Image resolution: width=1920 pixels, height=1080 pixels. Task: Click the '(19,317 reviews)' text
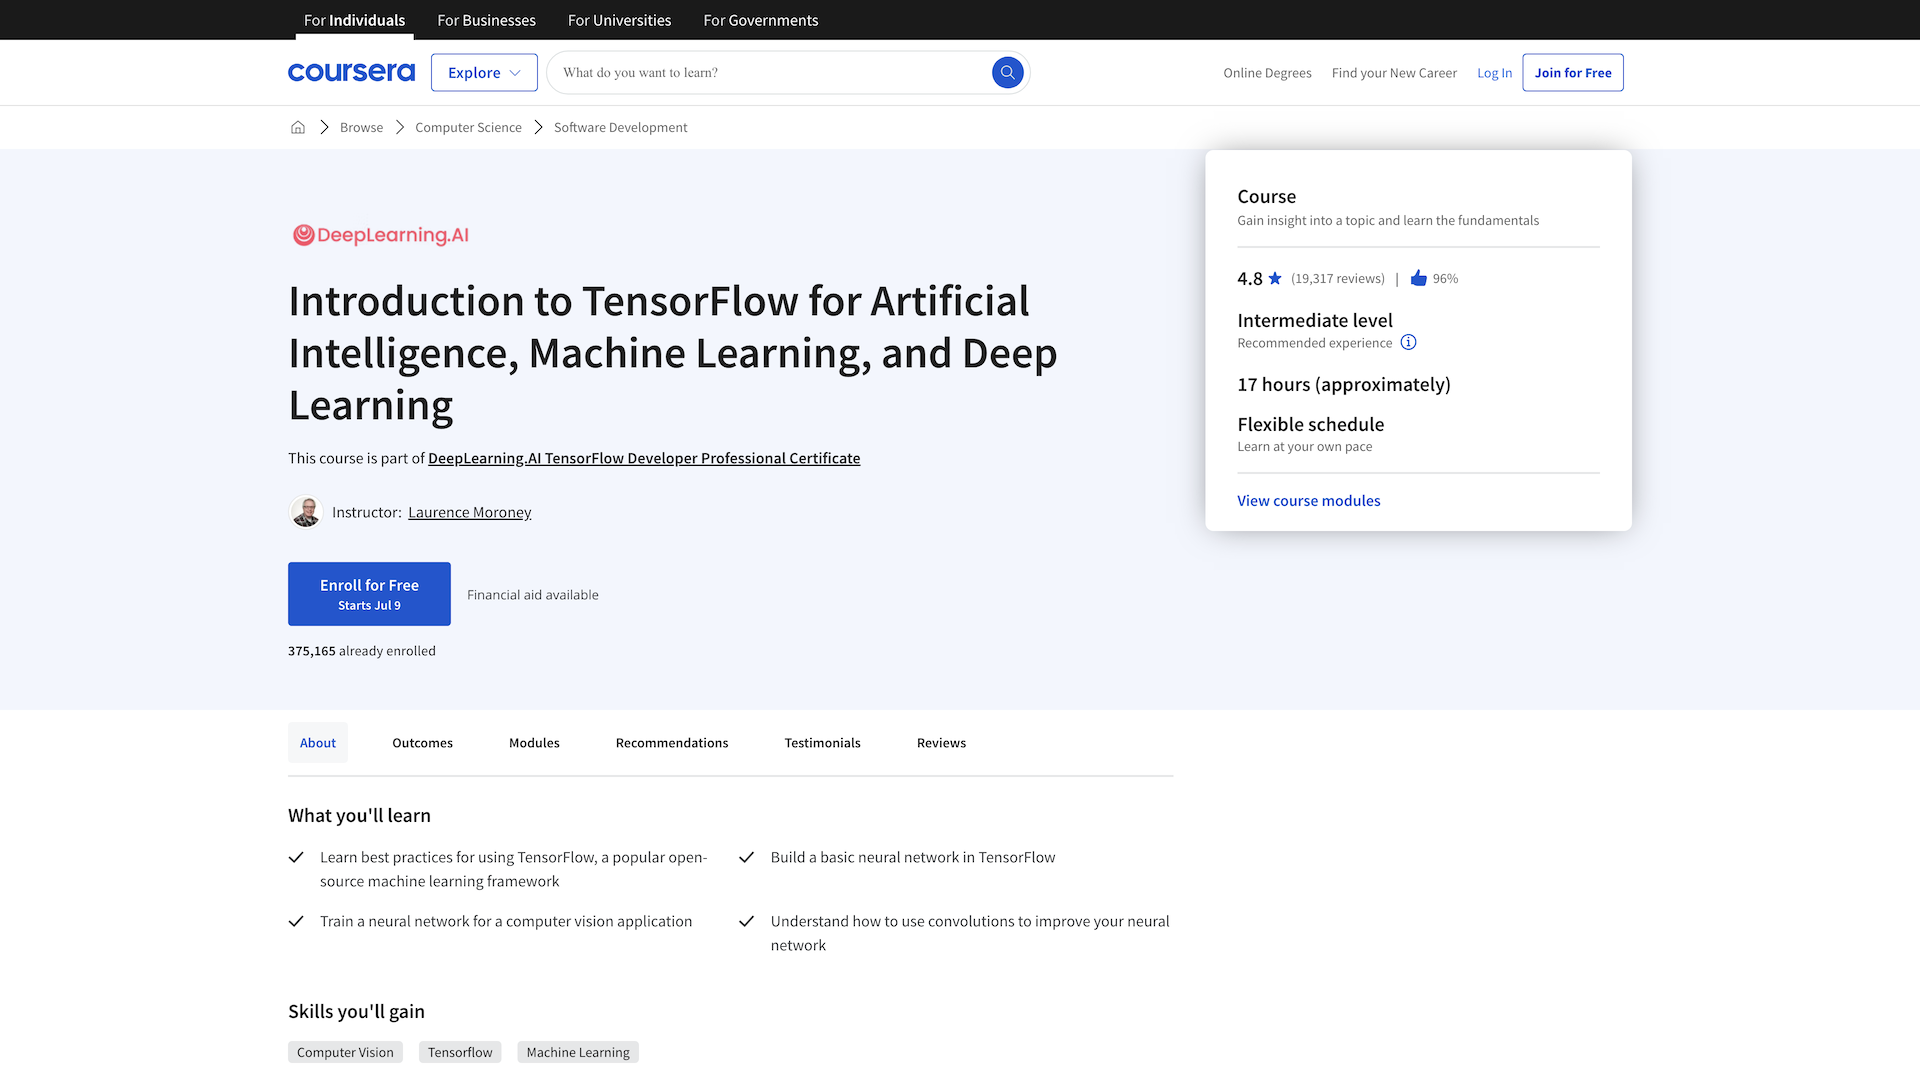(1337, 278)
